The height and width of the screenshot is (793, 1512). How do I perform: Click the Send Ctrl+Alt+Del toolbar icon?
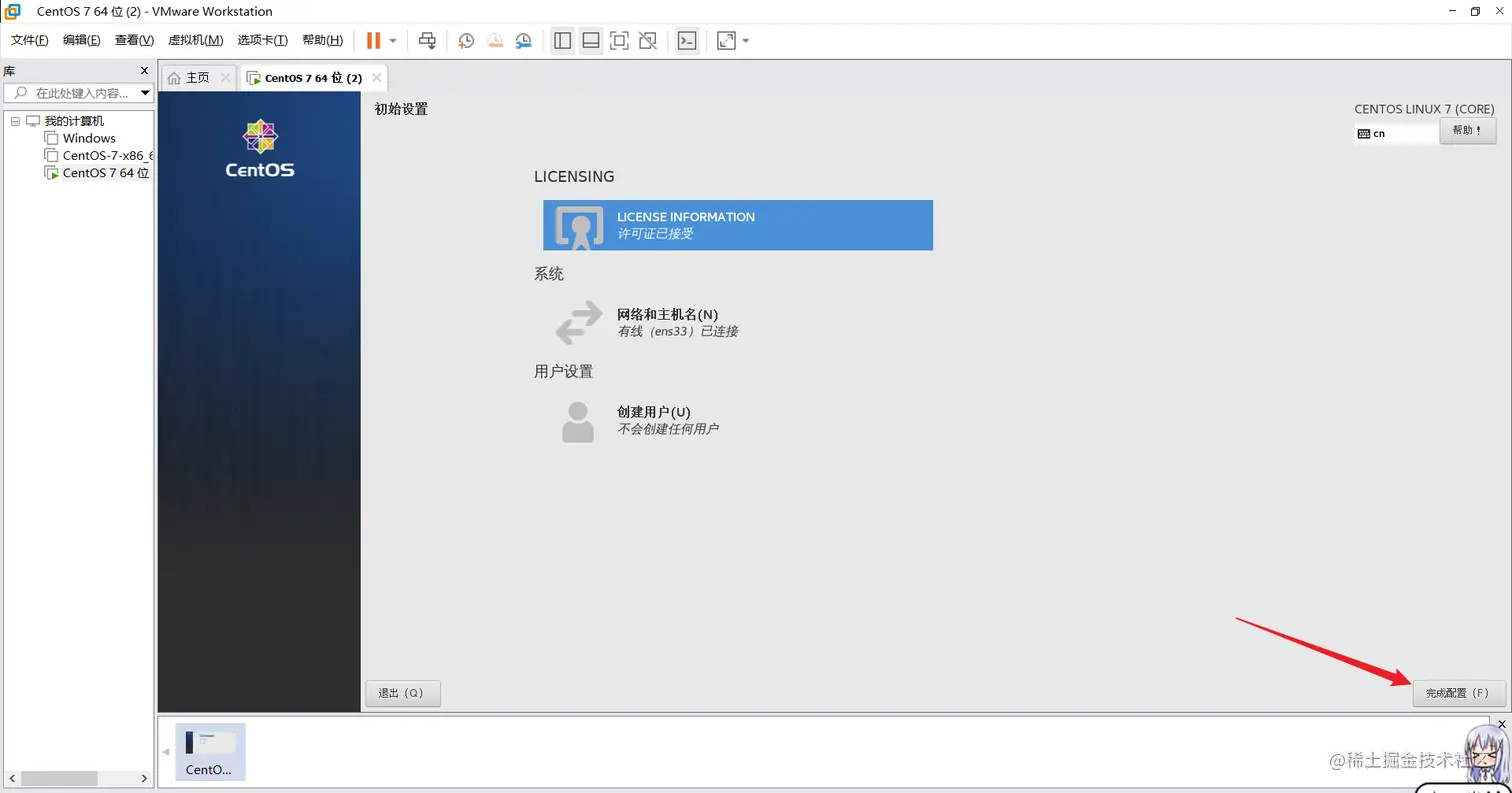[x=427, y=40]
